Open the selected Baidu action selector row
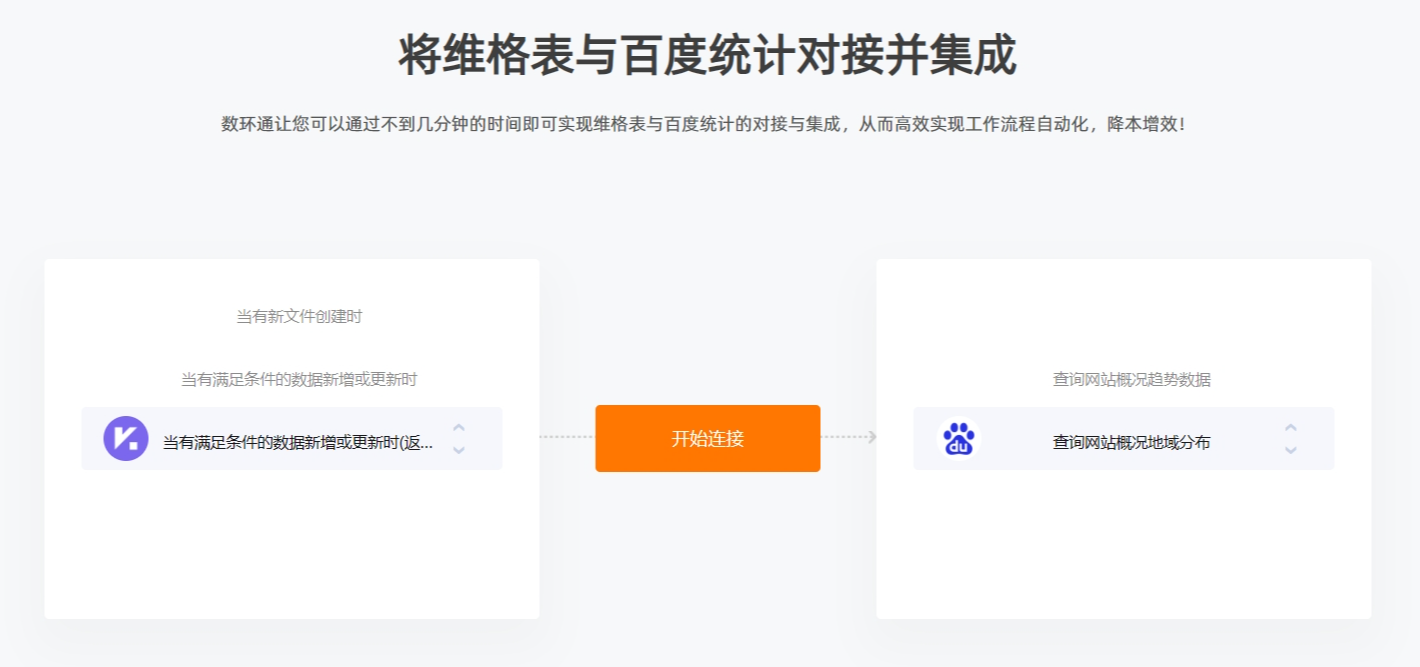 click(1124, 438)
